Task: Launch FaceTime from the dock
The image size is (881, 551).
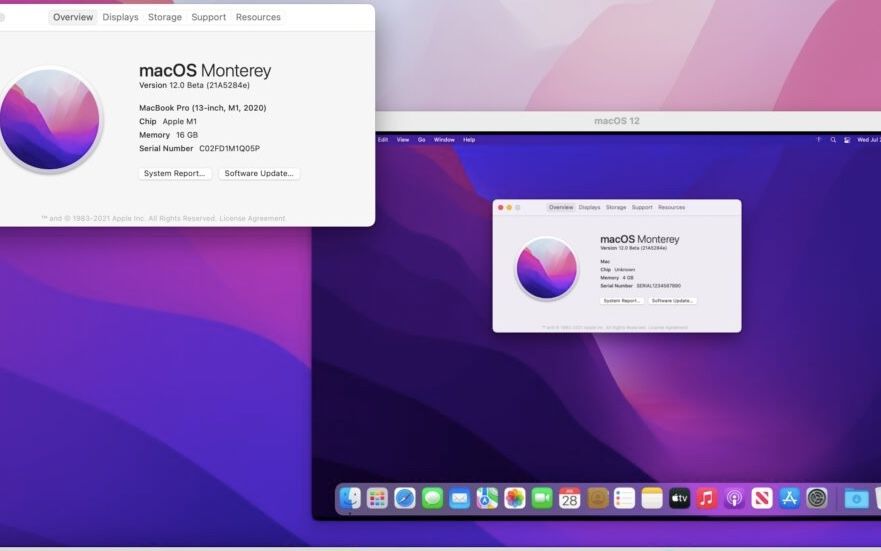Action: click(542, 498)
